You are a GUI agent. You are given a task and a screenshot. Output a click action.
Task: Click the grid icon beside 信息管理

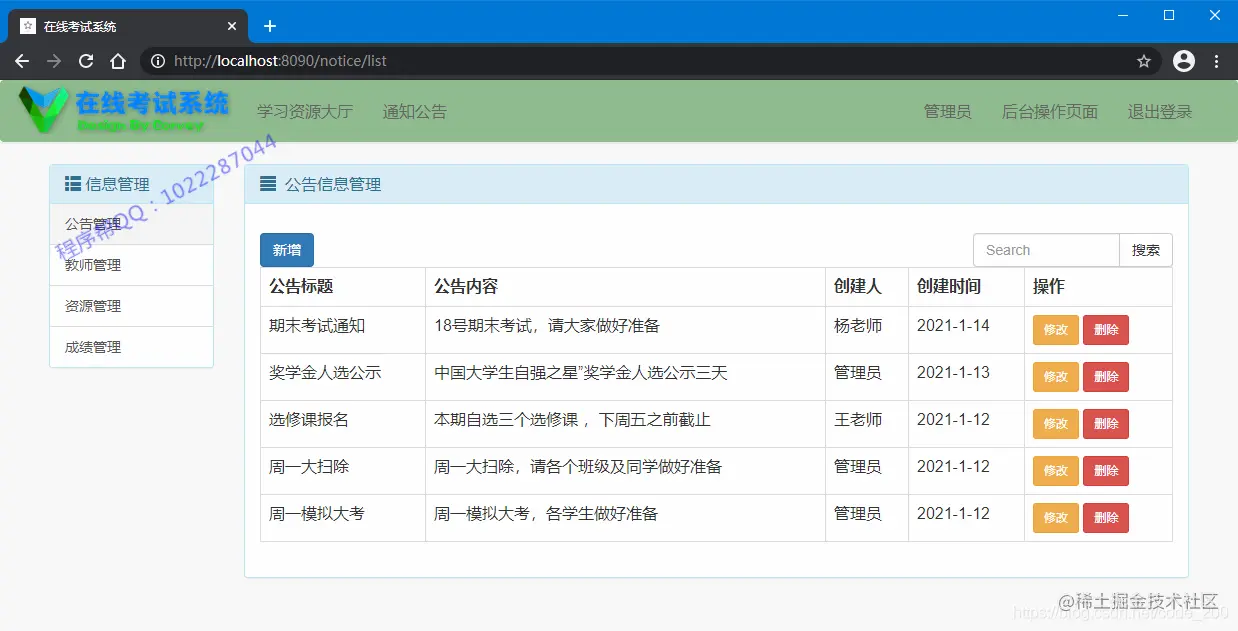pos(70,183)
